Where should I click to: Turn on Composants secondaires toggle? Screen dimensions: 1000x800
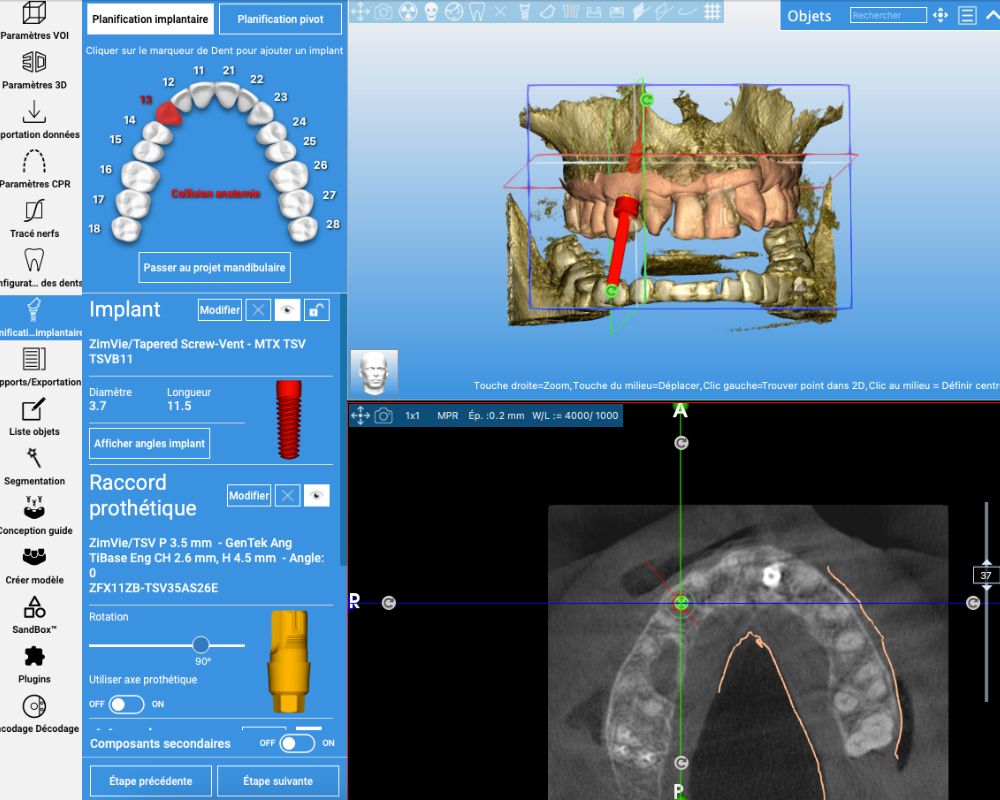point(297,743)
